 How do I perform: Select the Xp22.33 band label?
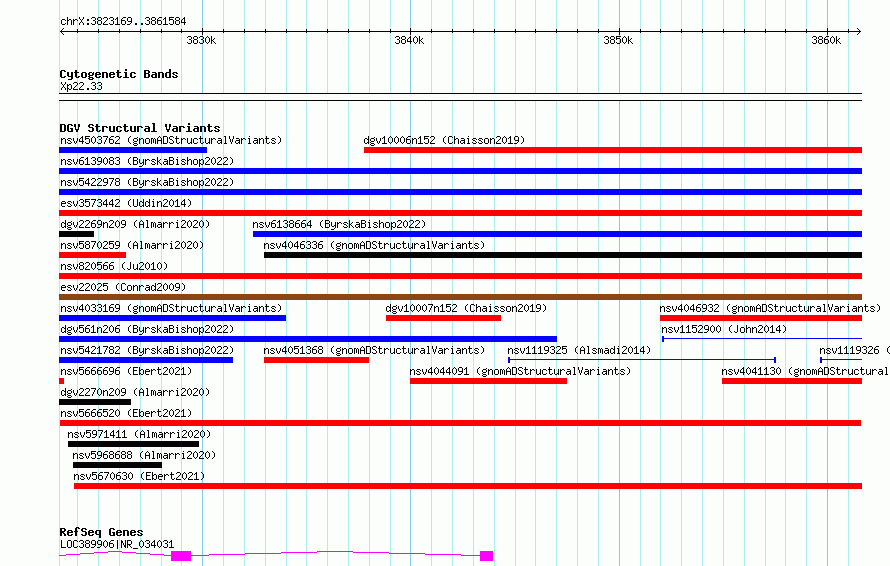pyautogui.click(x=81, y=86)
